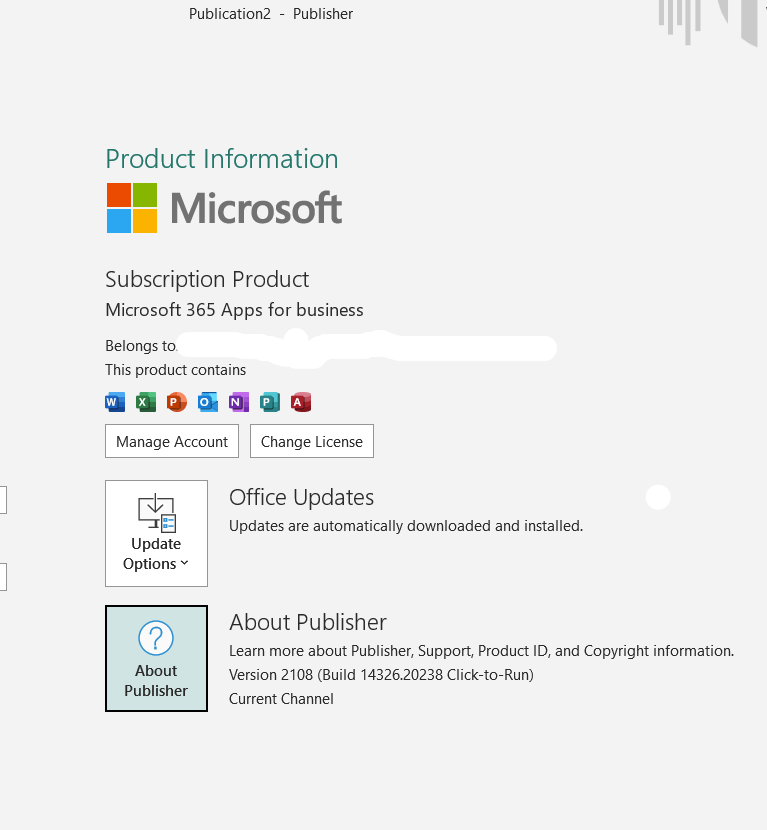Click the About Publisher question mark icon
Image resolution: width=767 pixels, height=830 pixels.
pyautogui.click(x=156, y=638)
